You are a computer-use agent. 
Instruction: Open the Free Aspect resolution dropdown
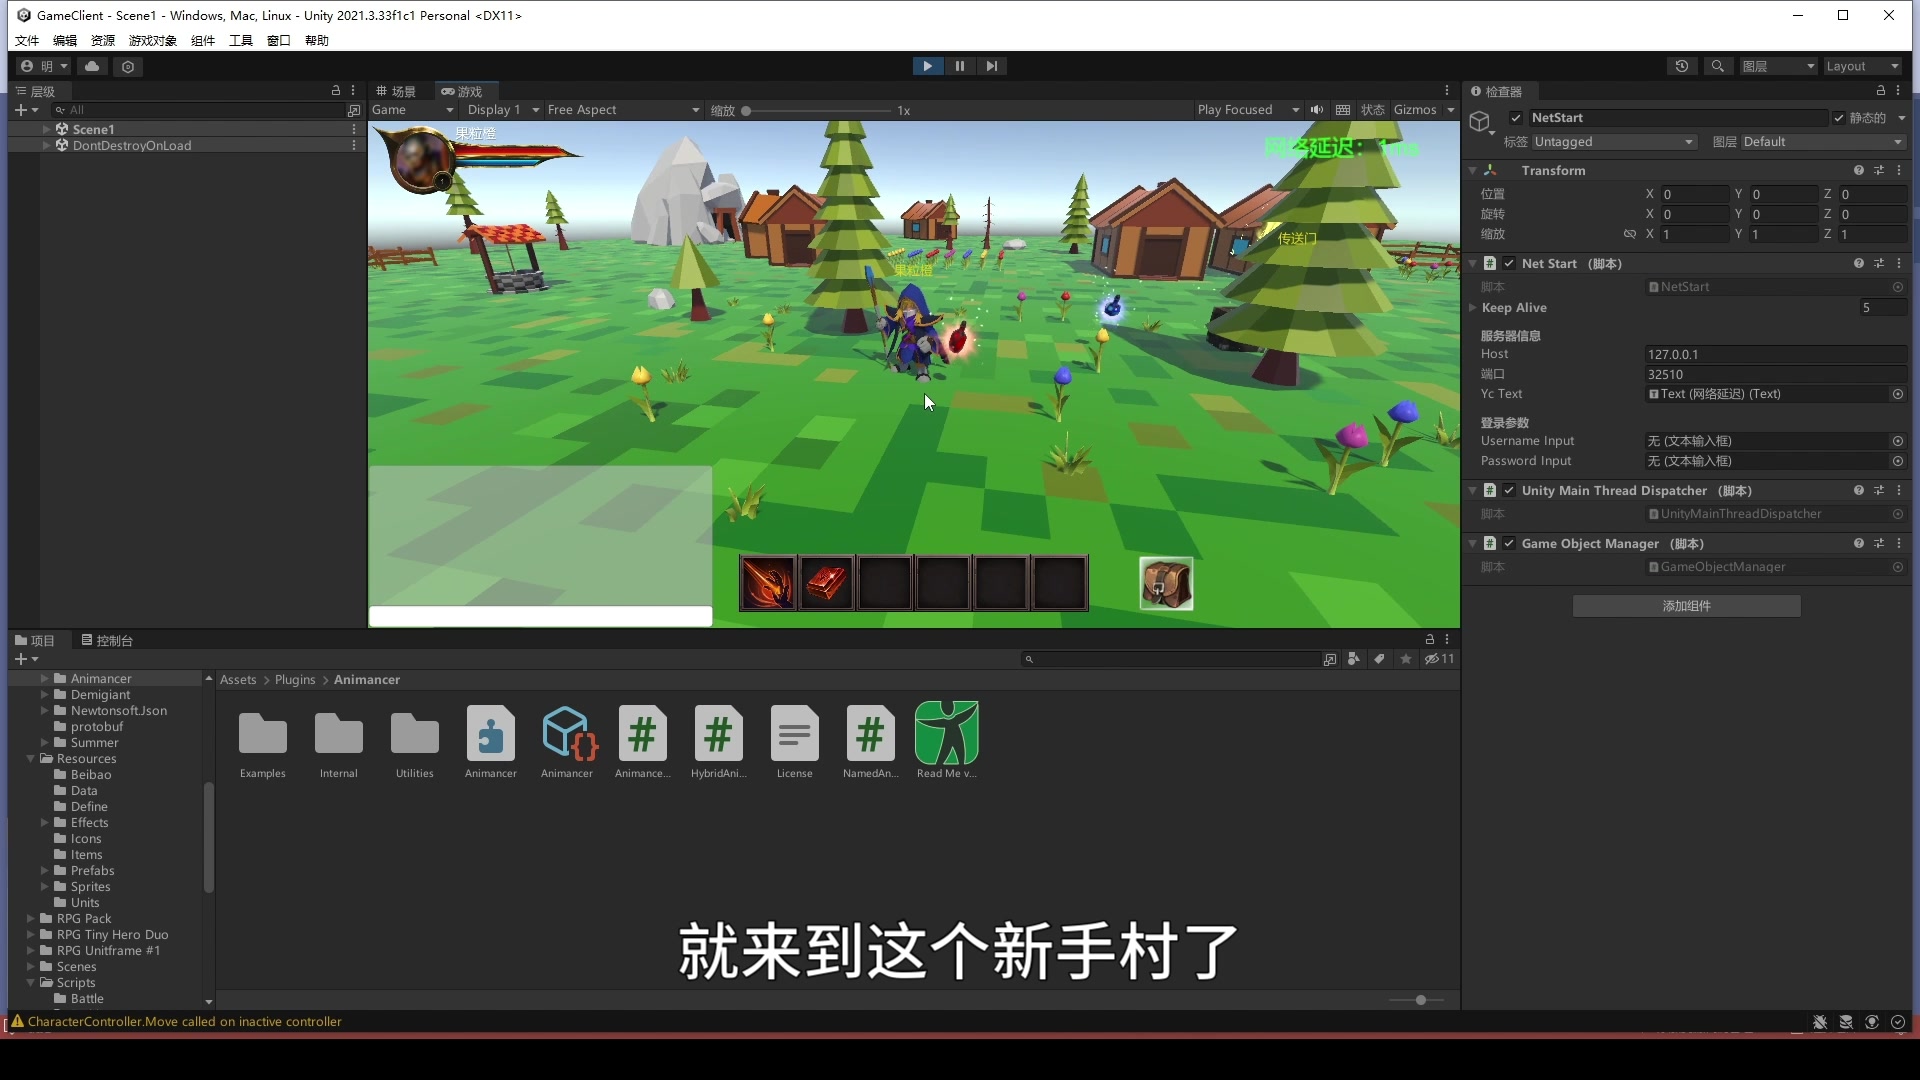point(623,110)
